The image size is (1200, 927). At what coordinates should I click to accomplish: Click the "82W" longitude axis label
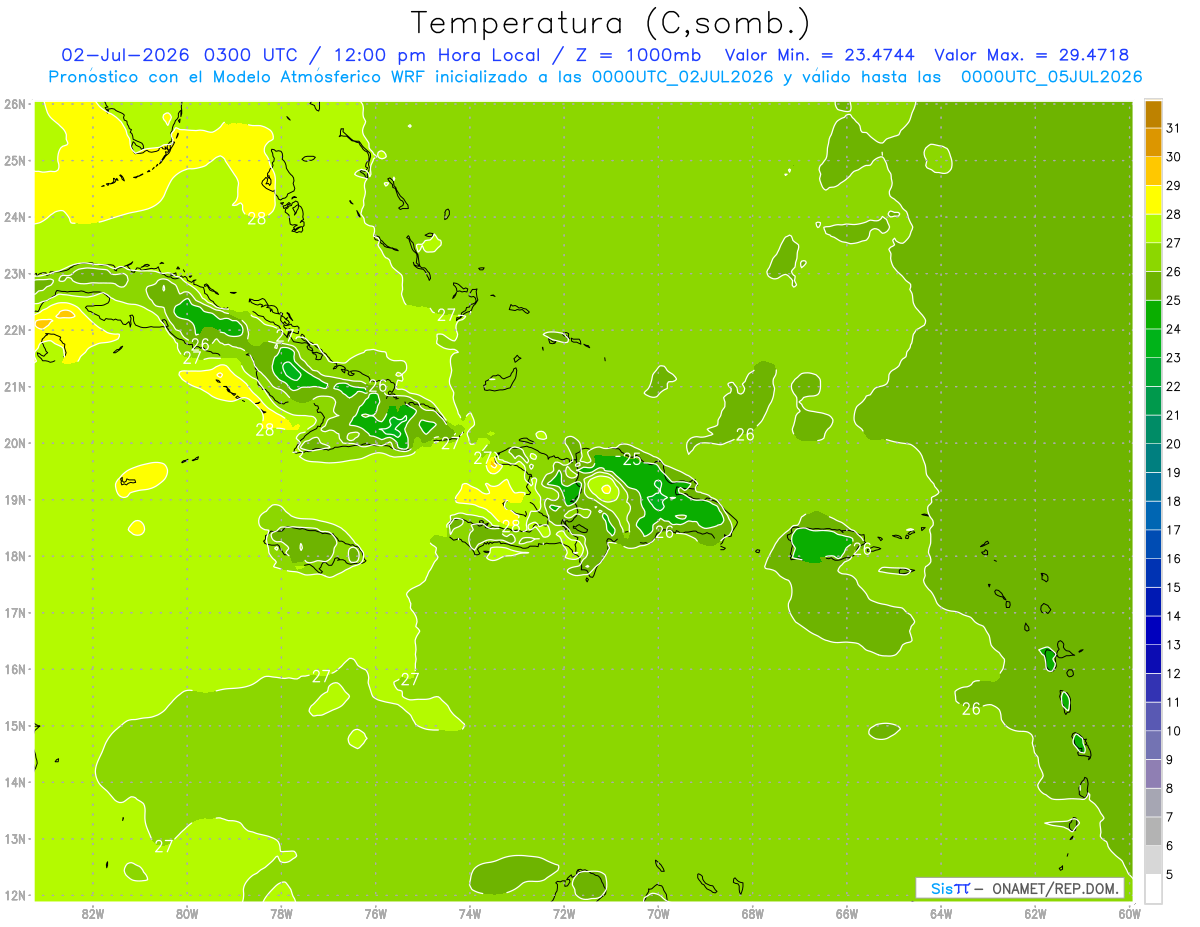[x=92, y=913]
